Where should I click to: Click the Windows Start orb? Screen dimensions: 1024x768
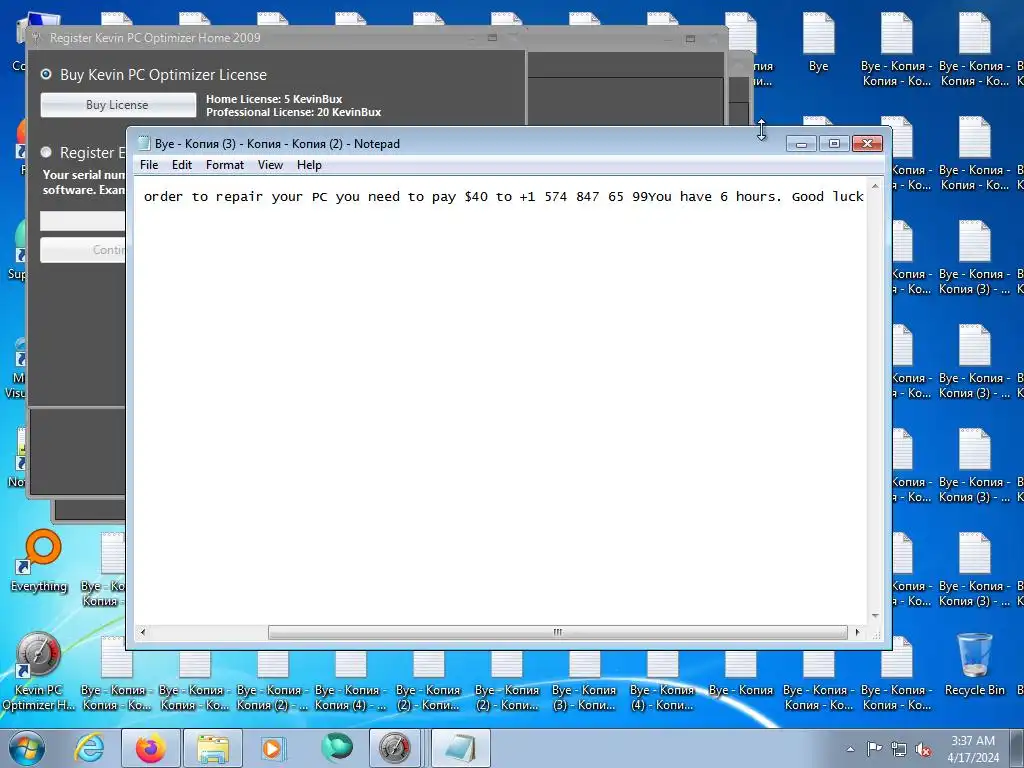coord(27,748)
